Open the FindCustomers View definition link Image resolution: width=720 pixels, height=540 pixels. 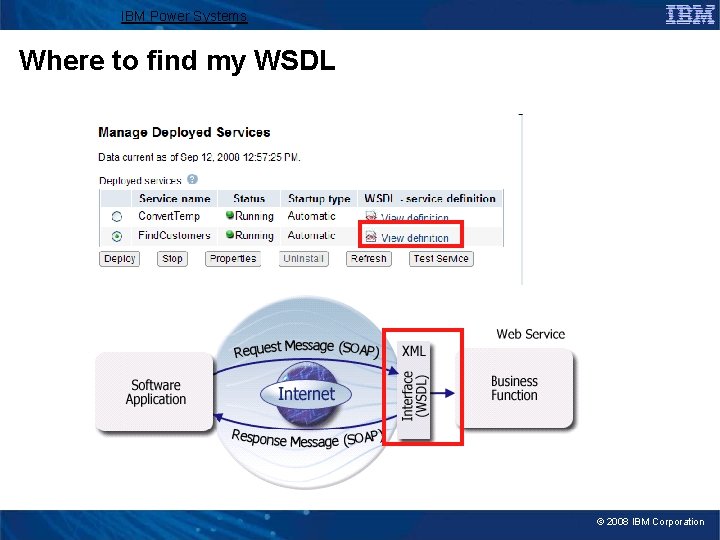pos(415,238)
